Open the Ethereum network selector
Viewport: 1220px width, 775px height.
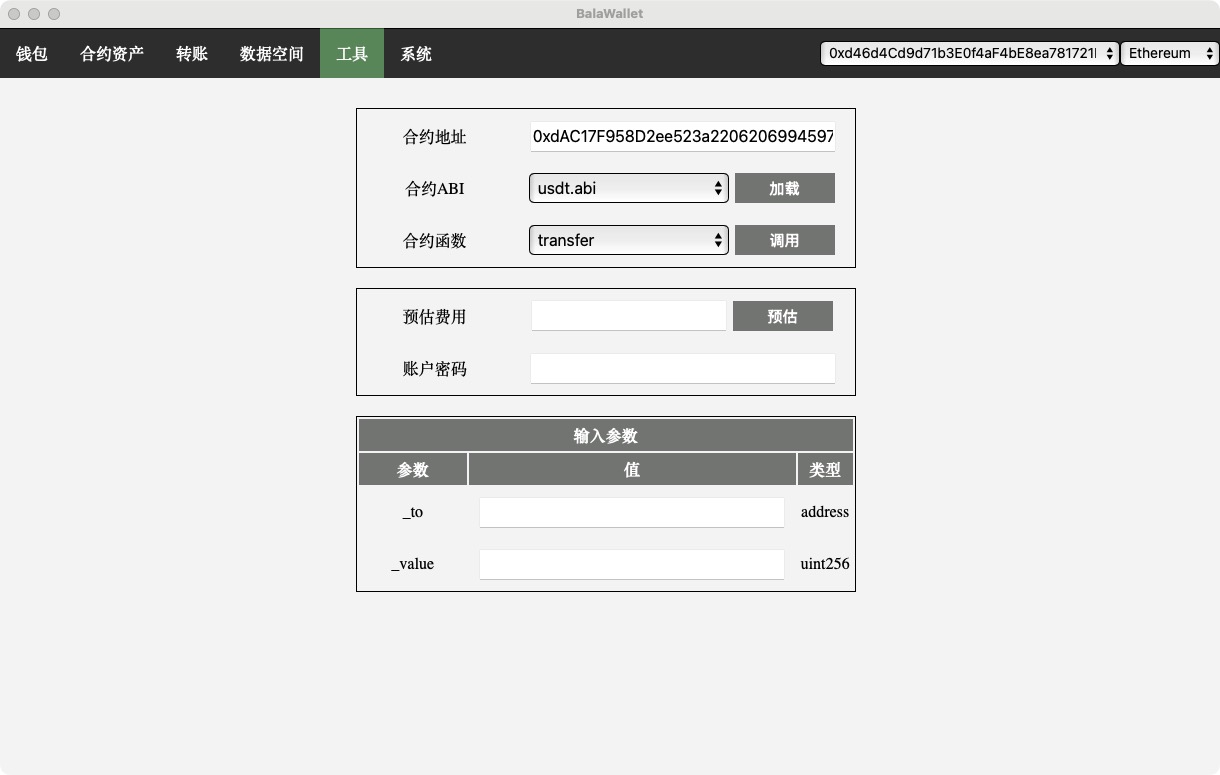click(1168, 54)
